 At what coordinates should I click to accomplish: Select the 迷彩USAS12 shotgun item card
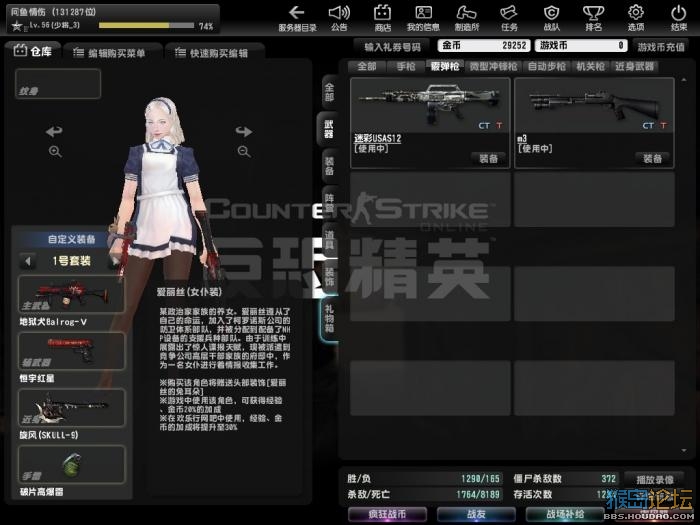pos(430,123)
